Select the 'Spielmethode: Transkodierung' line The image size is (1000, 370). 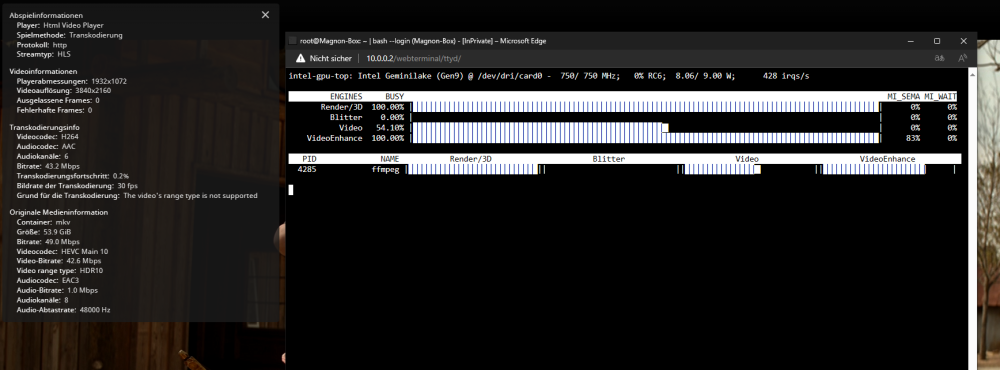(70, 36)
